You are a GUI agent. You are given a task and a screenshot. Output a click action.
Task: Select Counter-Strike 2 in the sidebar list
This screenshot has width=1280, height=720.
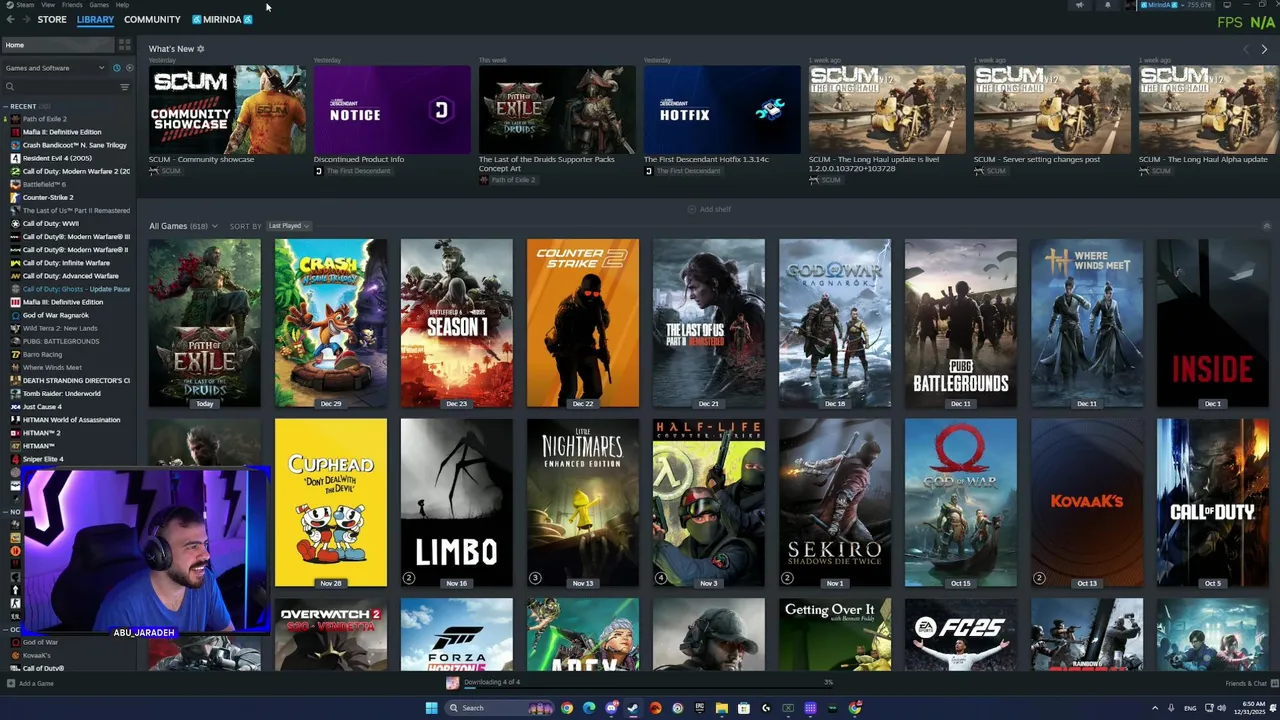(x=48, y=197)
